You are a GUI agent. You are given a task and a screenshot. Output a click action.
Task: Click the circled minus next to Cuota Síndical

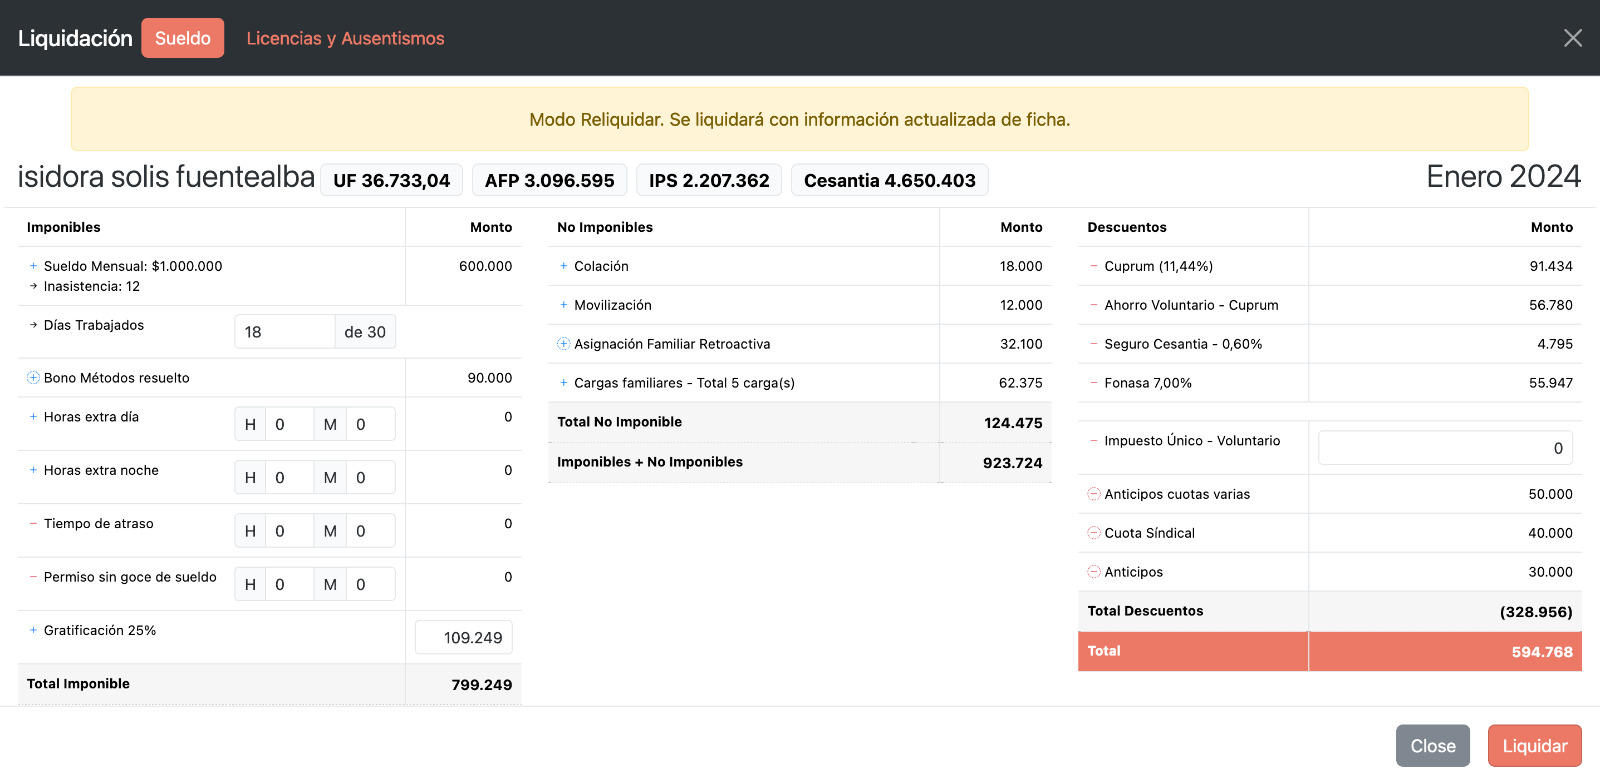click(x=1094, y=533)
